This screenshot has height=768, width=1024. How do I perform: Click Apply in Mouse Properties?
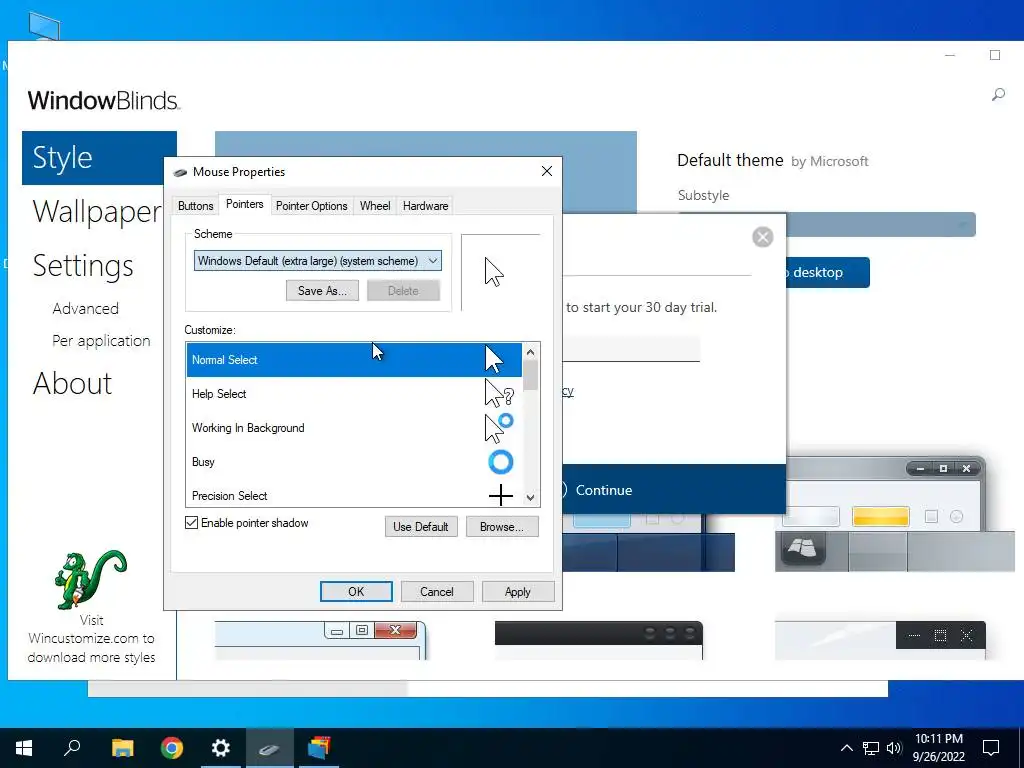(517, 592)
